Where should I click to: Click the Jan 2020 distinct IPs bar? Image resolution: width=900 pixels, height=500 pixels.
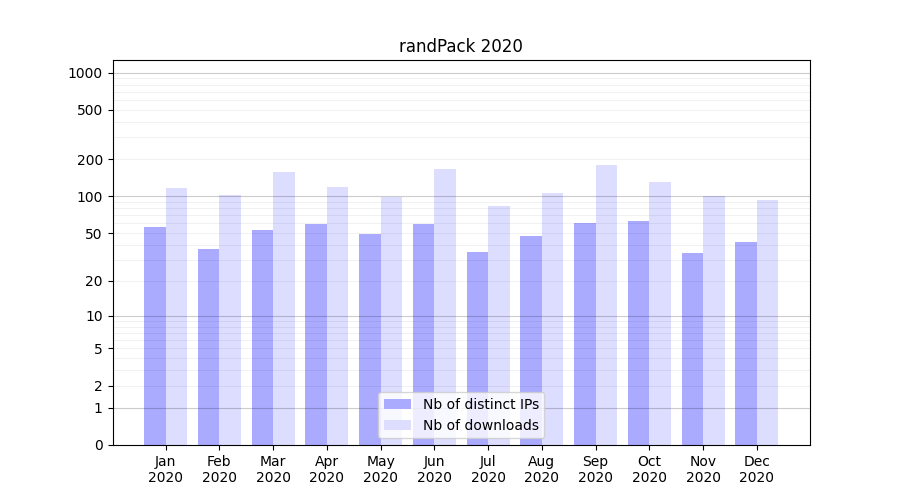[155, 335]
